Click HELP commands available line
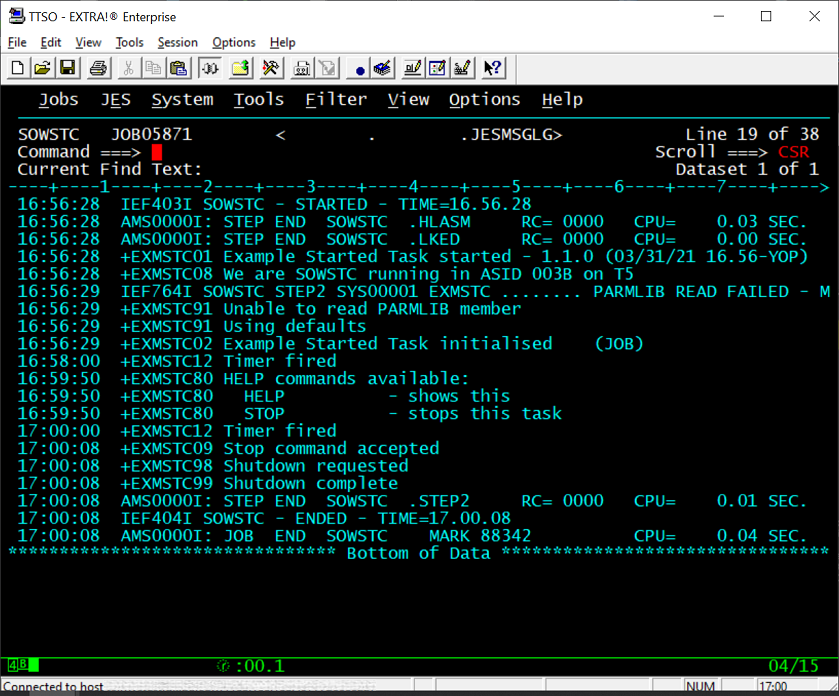This screenshot has width=839, height=696. point(243,379)
